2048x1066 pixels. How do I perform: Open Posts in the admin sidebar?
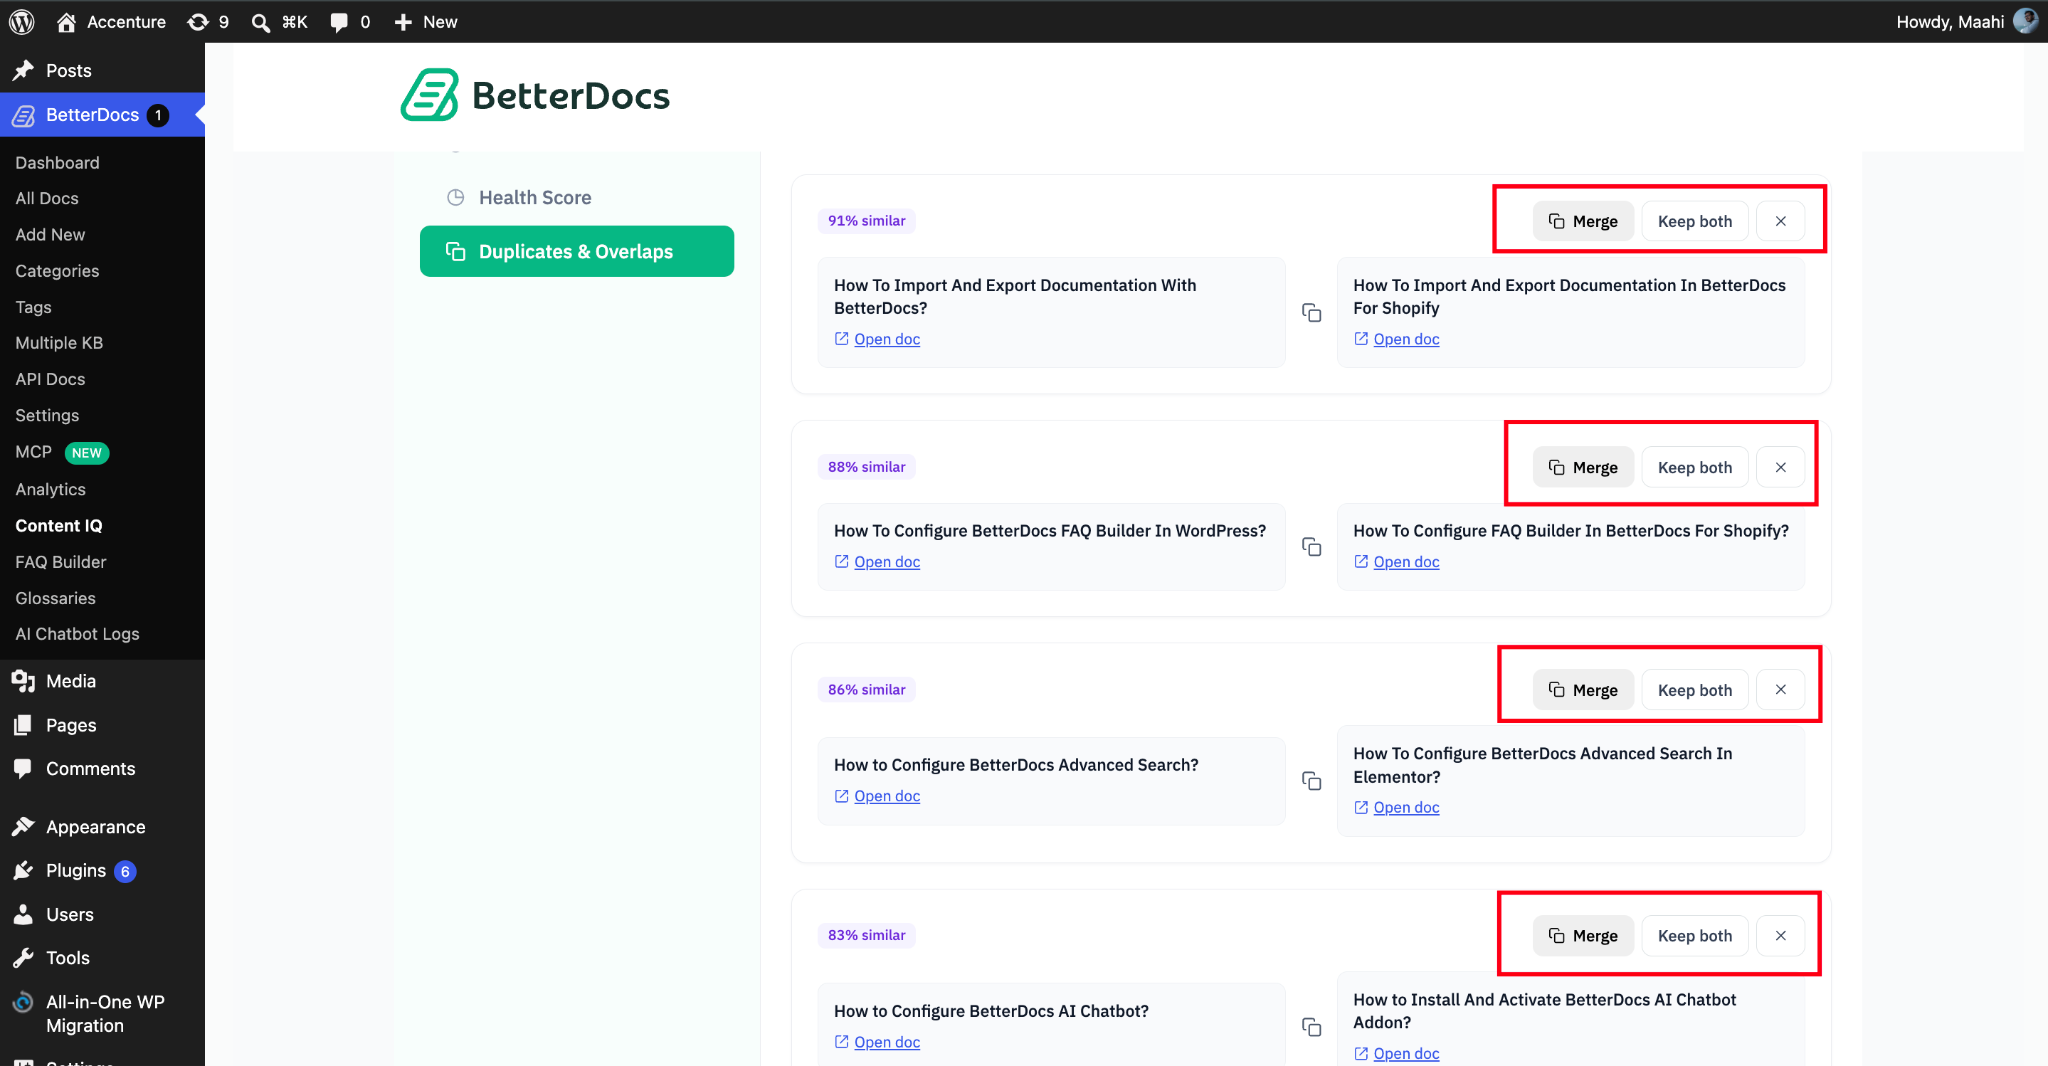tap(102, 70)
